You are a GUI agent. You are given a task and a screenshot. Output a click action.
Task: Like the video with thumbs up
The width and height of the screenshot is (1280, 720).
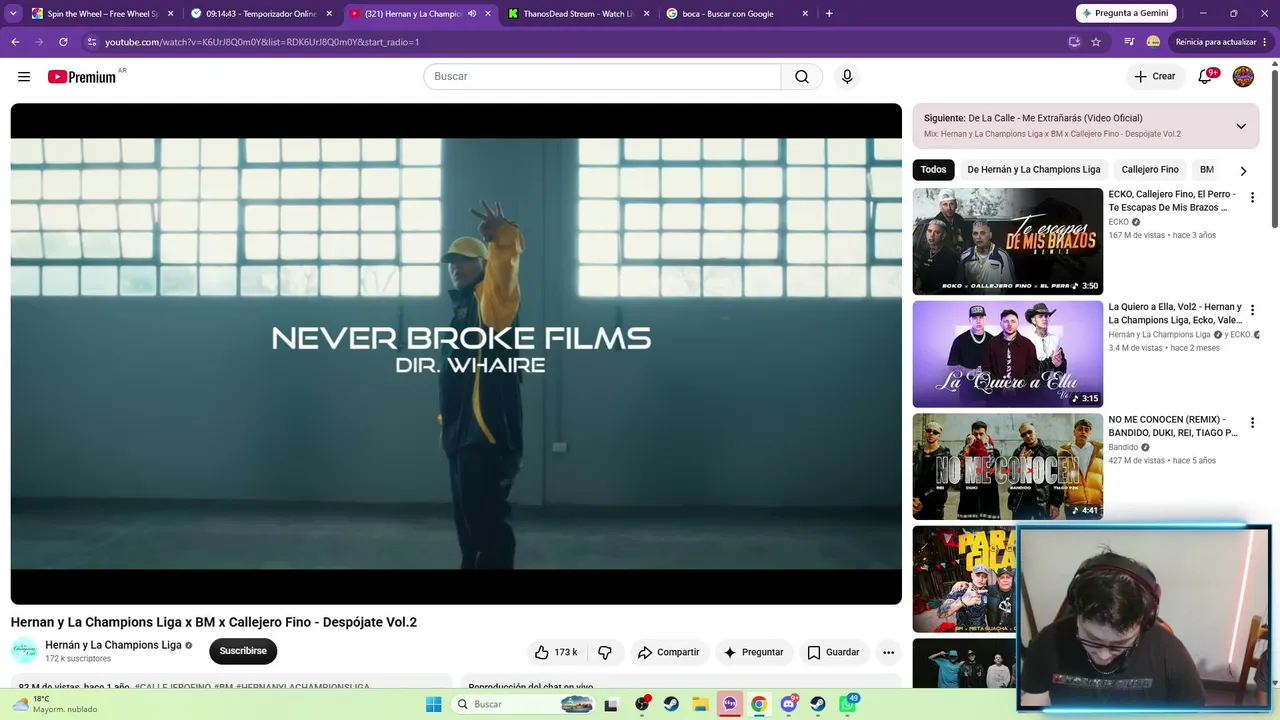point(557,652)
